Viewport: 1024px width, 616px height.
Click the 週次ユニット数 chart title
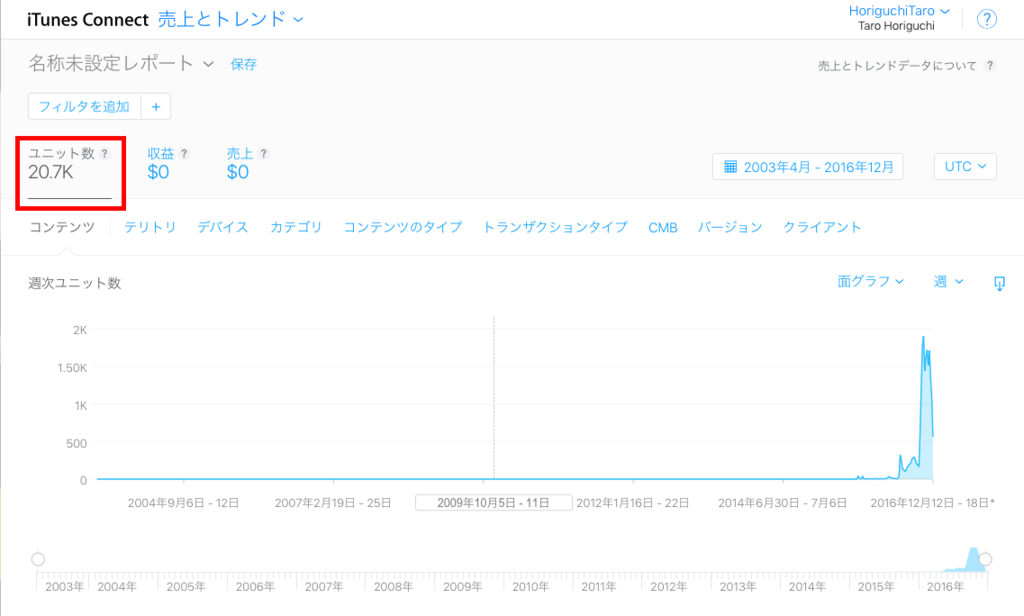click(74, 284)
